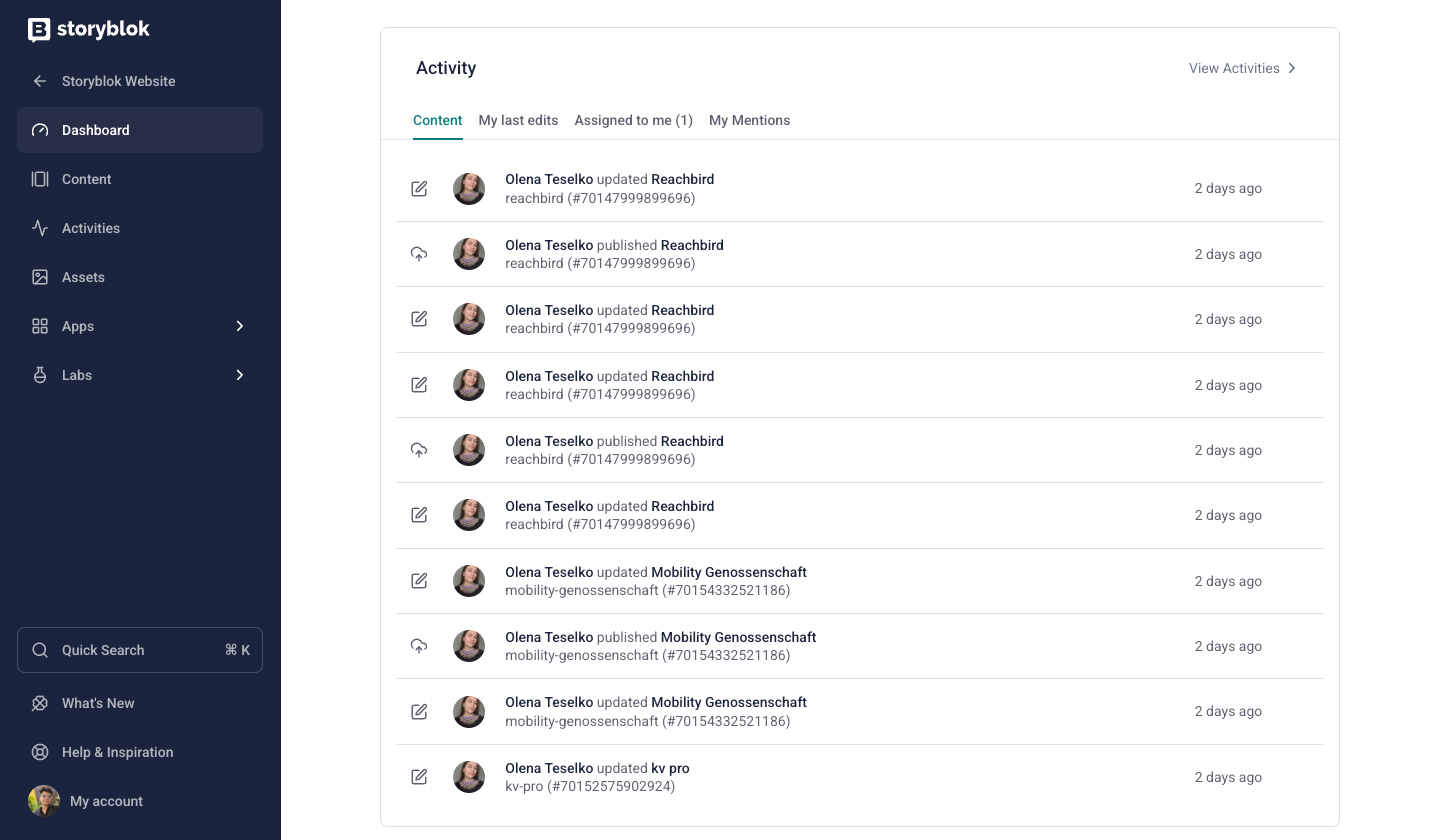Viewport: 1440px width, 840px height.
Task: Switch to My last edits tab
Action: (518, 120)
